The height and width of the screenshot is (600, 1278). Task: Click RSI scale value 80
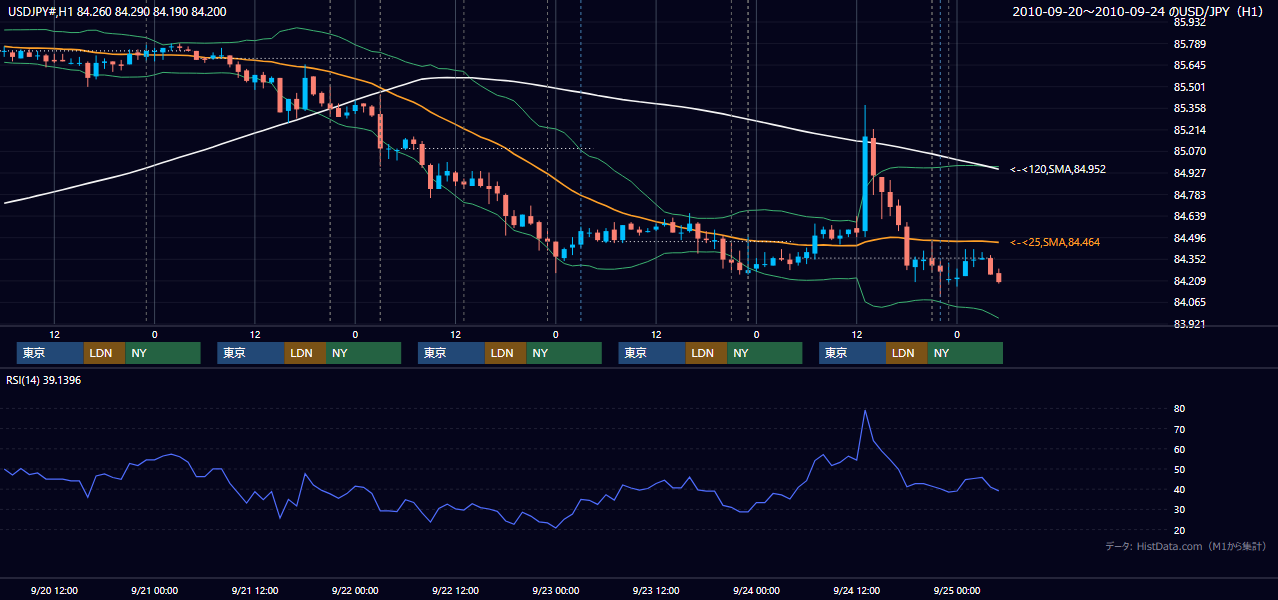pyautogui.click(x=1180, y=409)
